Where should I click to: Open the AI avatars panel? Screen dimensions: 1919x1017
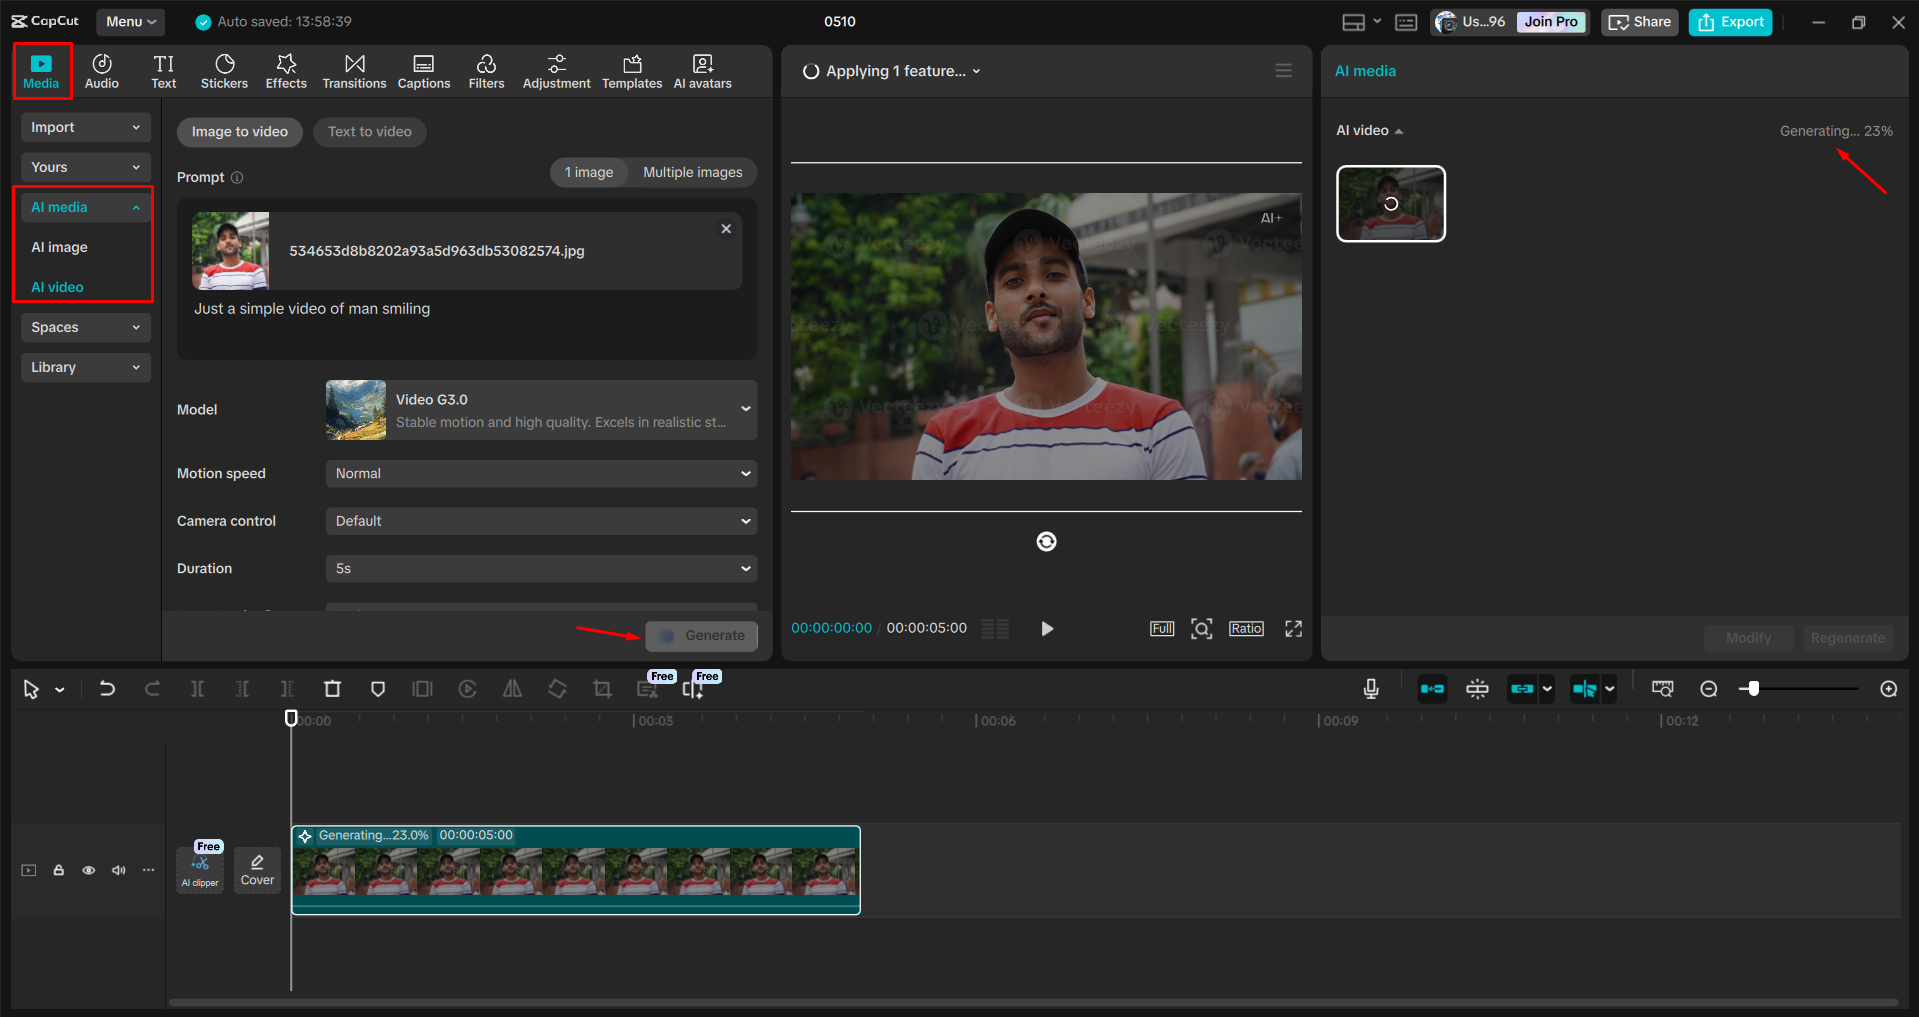tap(701, 70)
